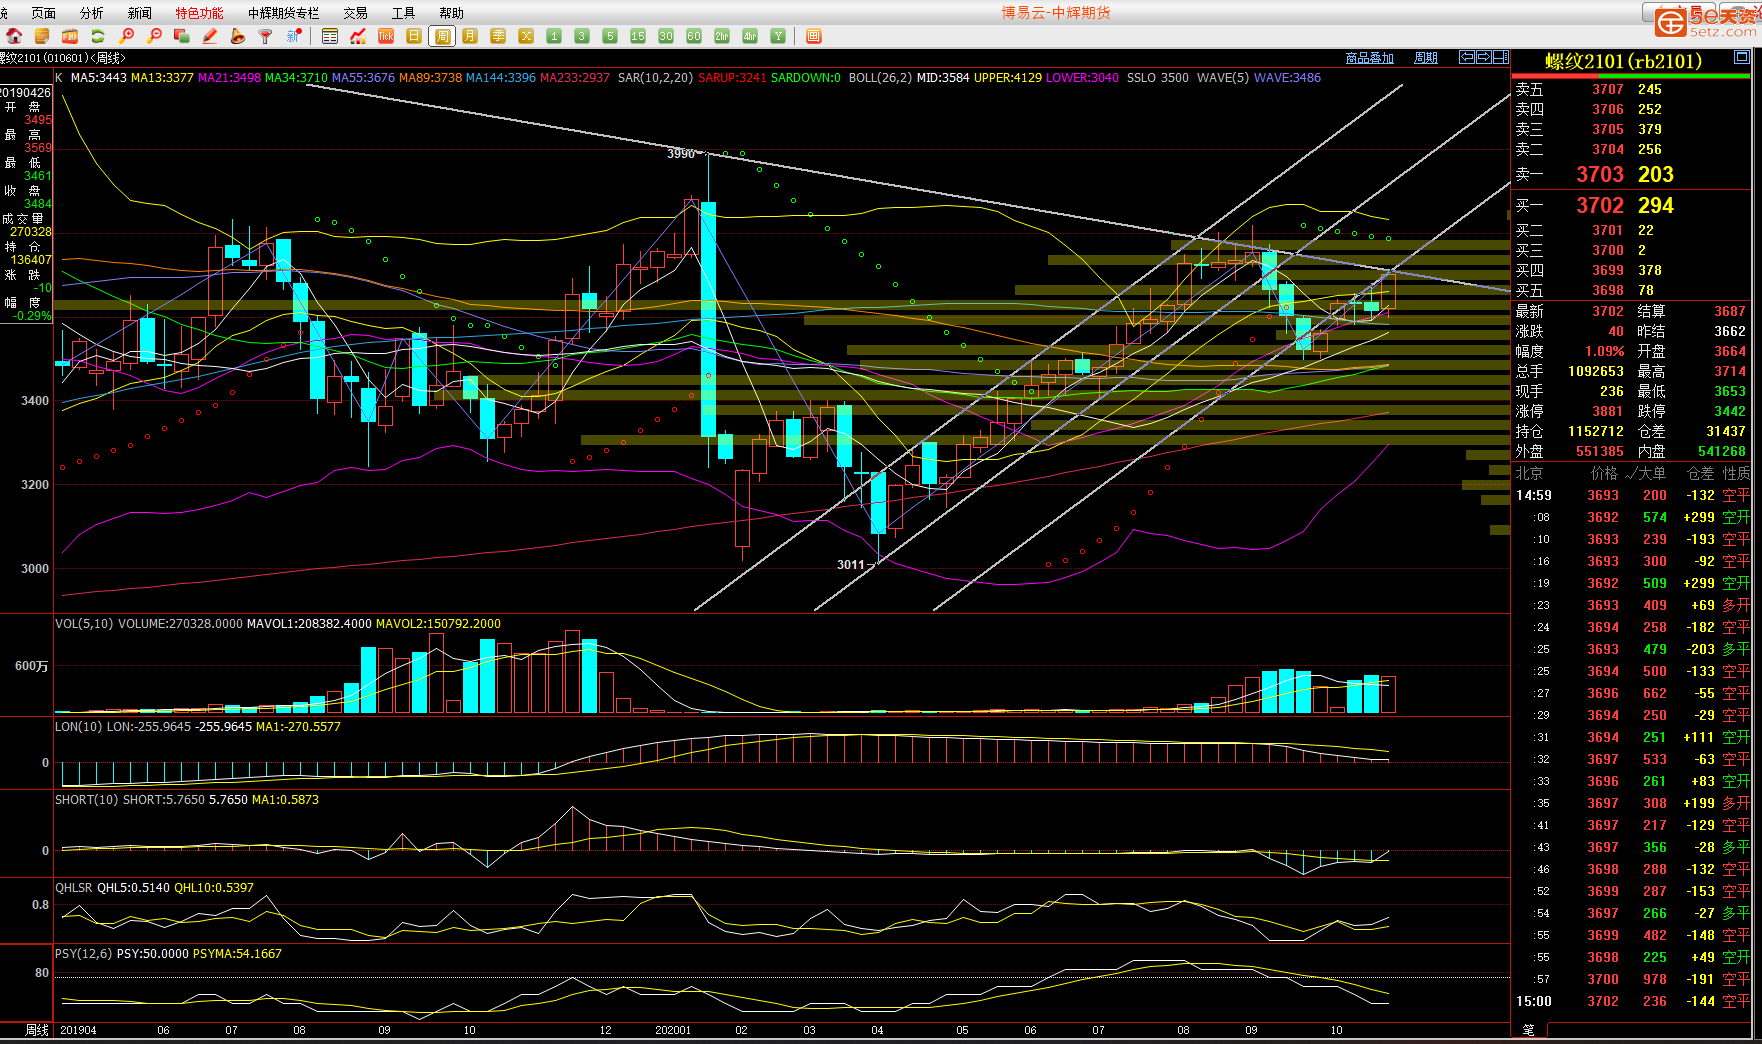Click the zoom in magnifier icon
Screen dimensions: 1762x1044
click(x=126, y=36)
